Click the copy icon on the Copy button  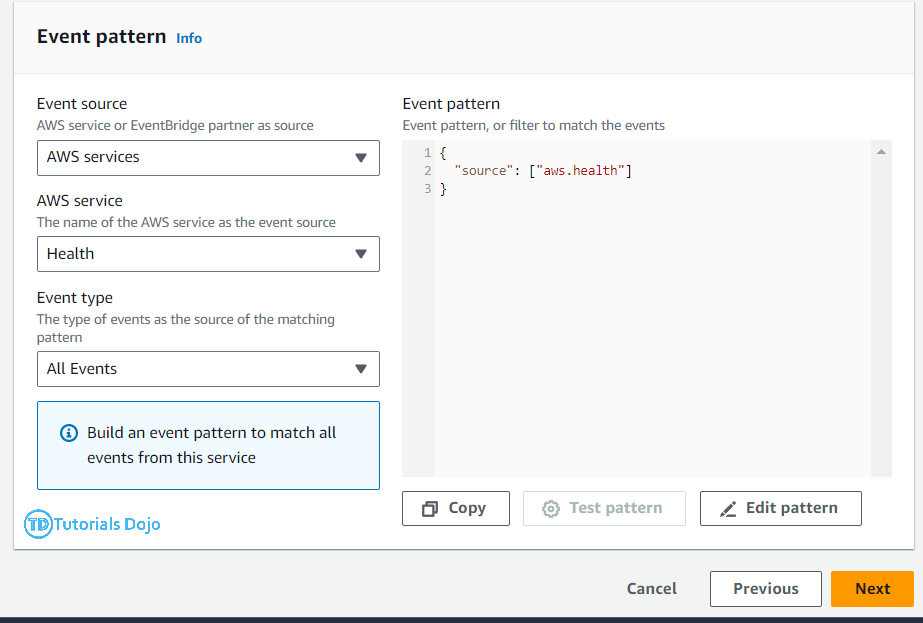coord(430,509)
